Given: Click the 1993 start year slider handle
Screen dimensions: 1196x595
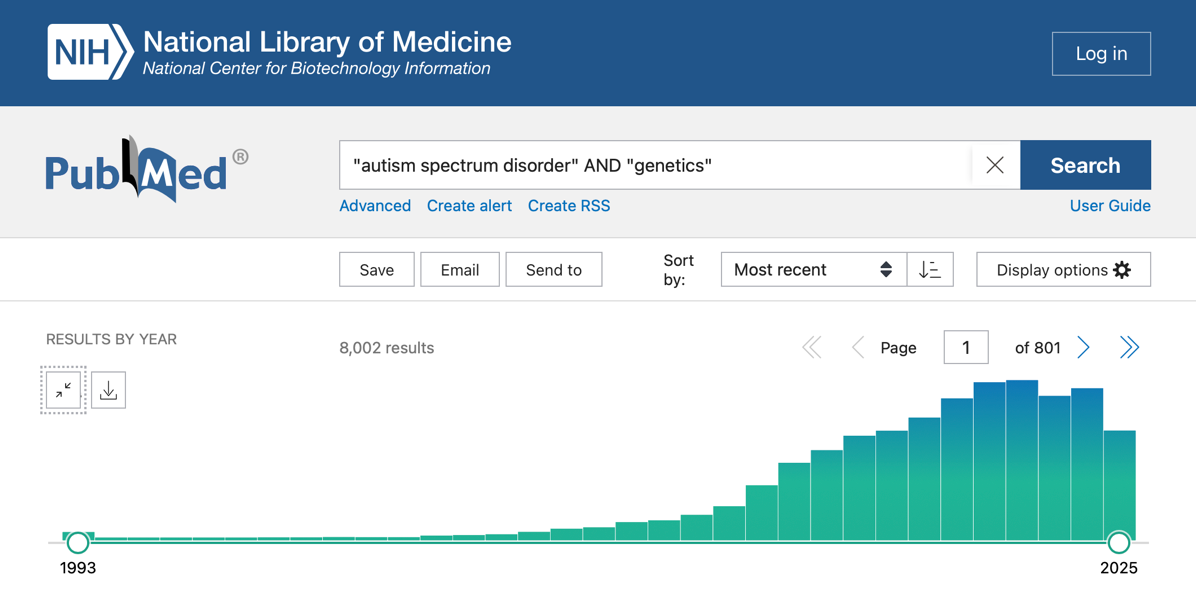Looking at the screenshot, I should coord(78,543).
